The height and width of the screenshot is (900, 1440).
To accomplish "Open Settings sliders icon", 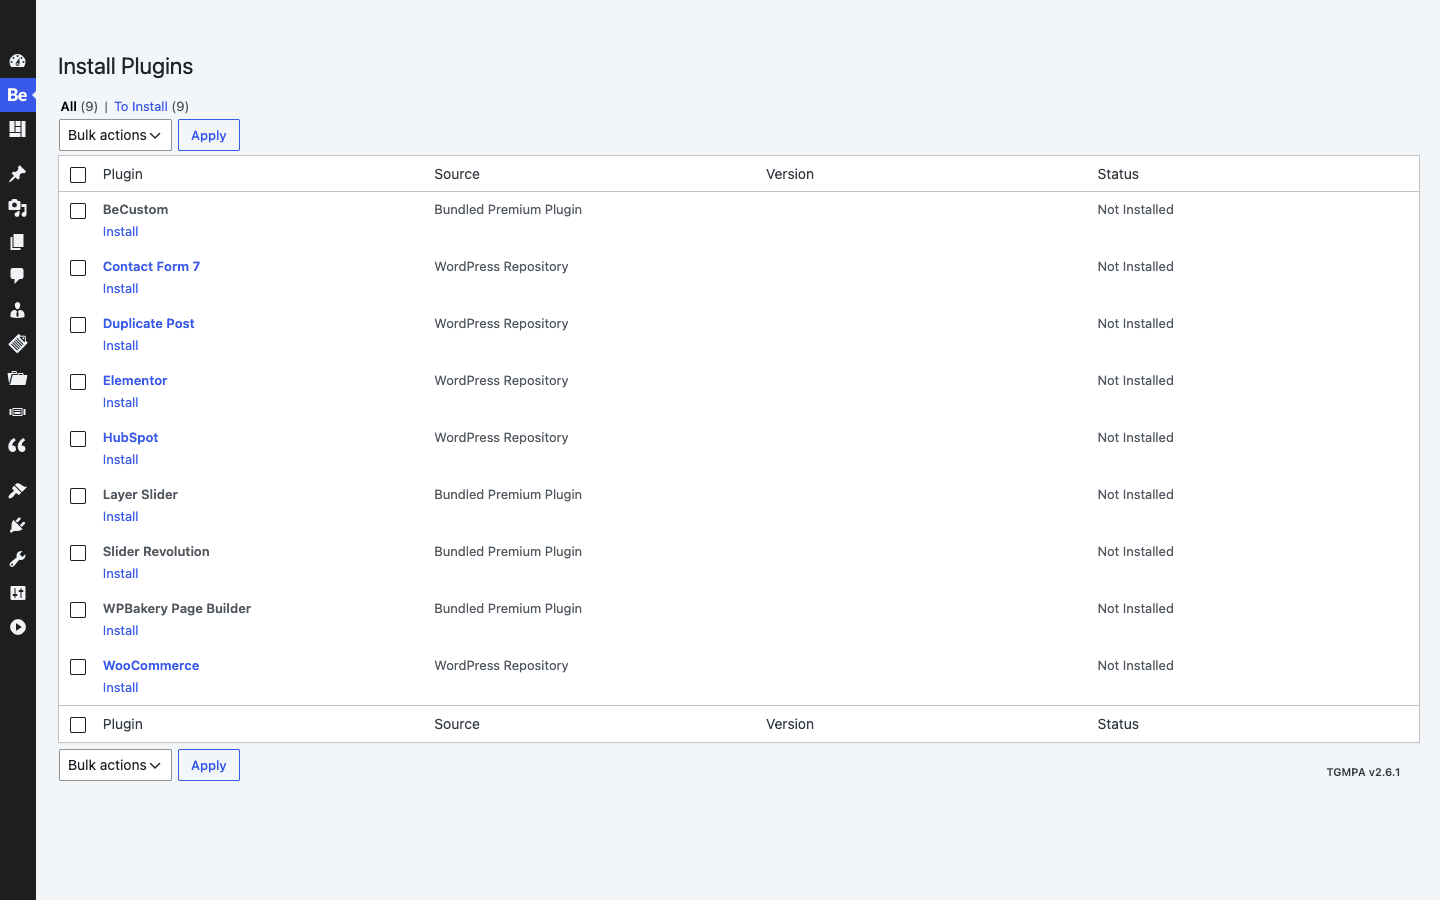I will tap(17, 593).
